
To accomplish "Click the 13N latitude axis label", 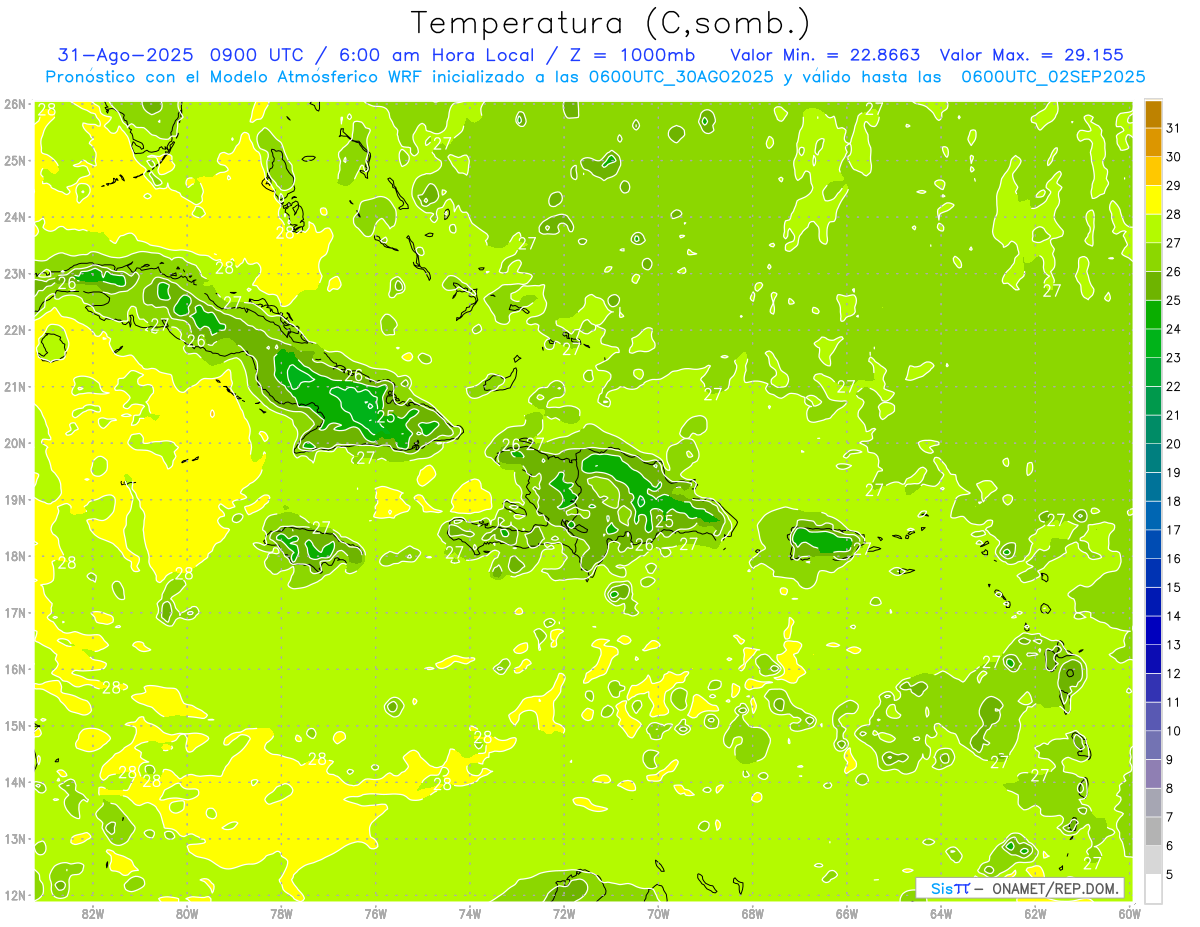I will pos(15,839).
